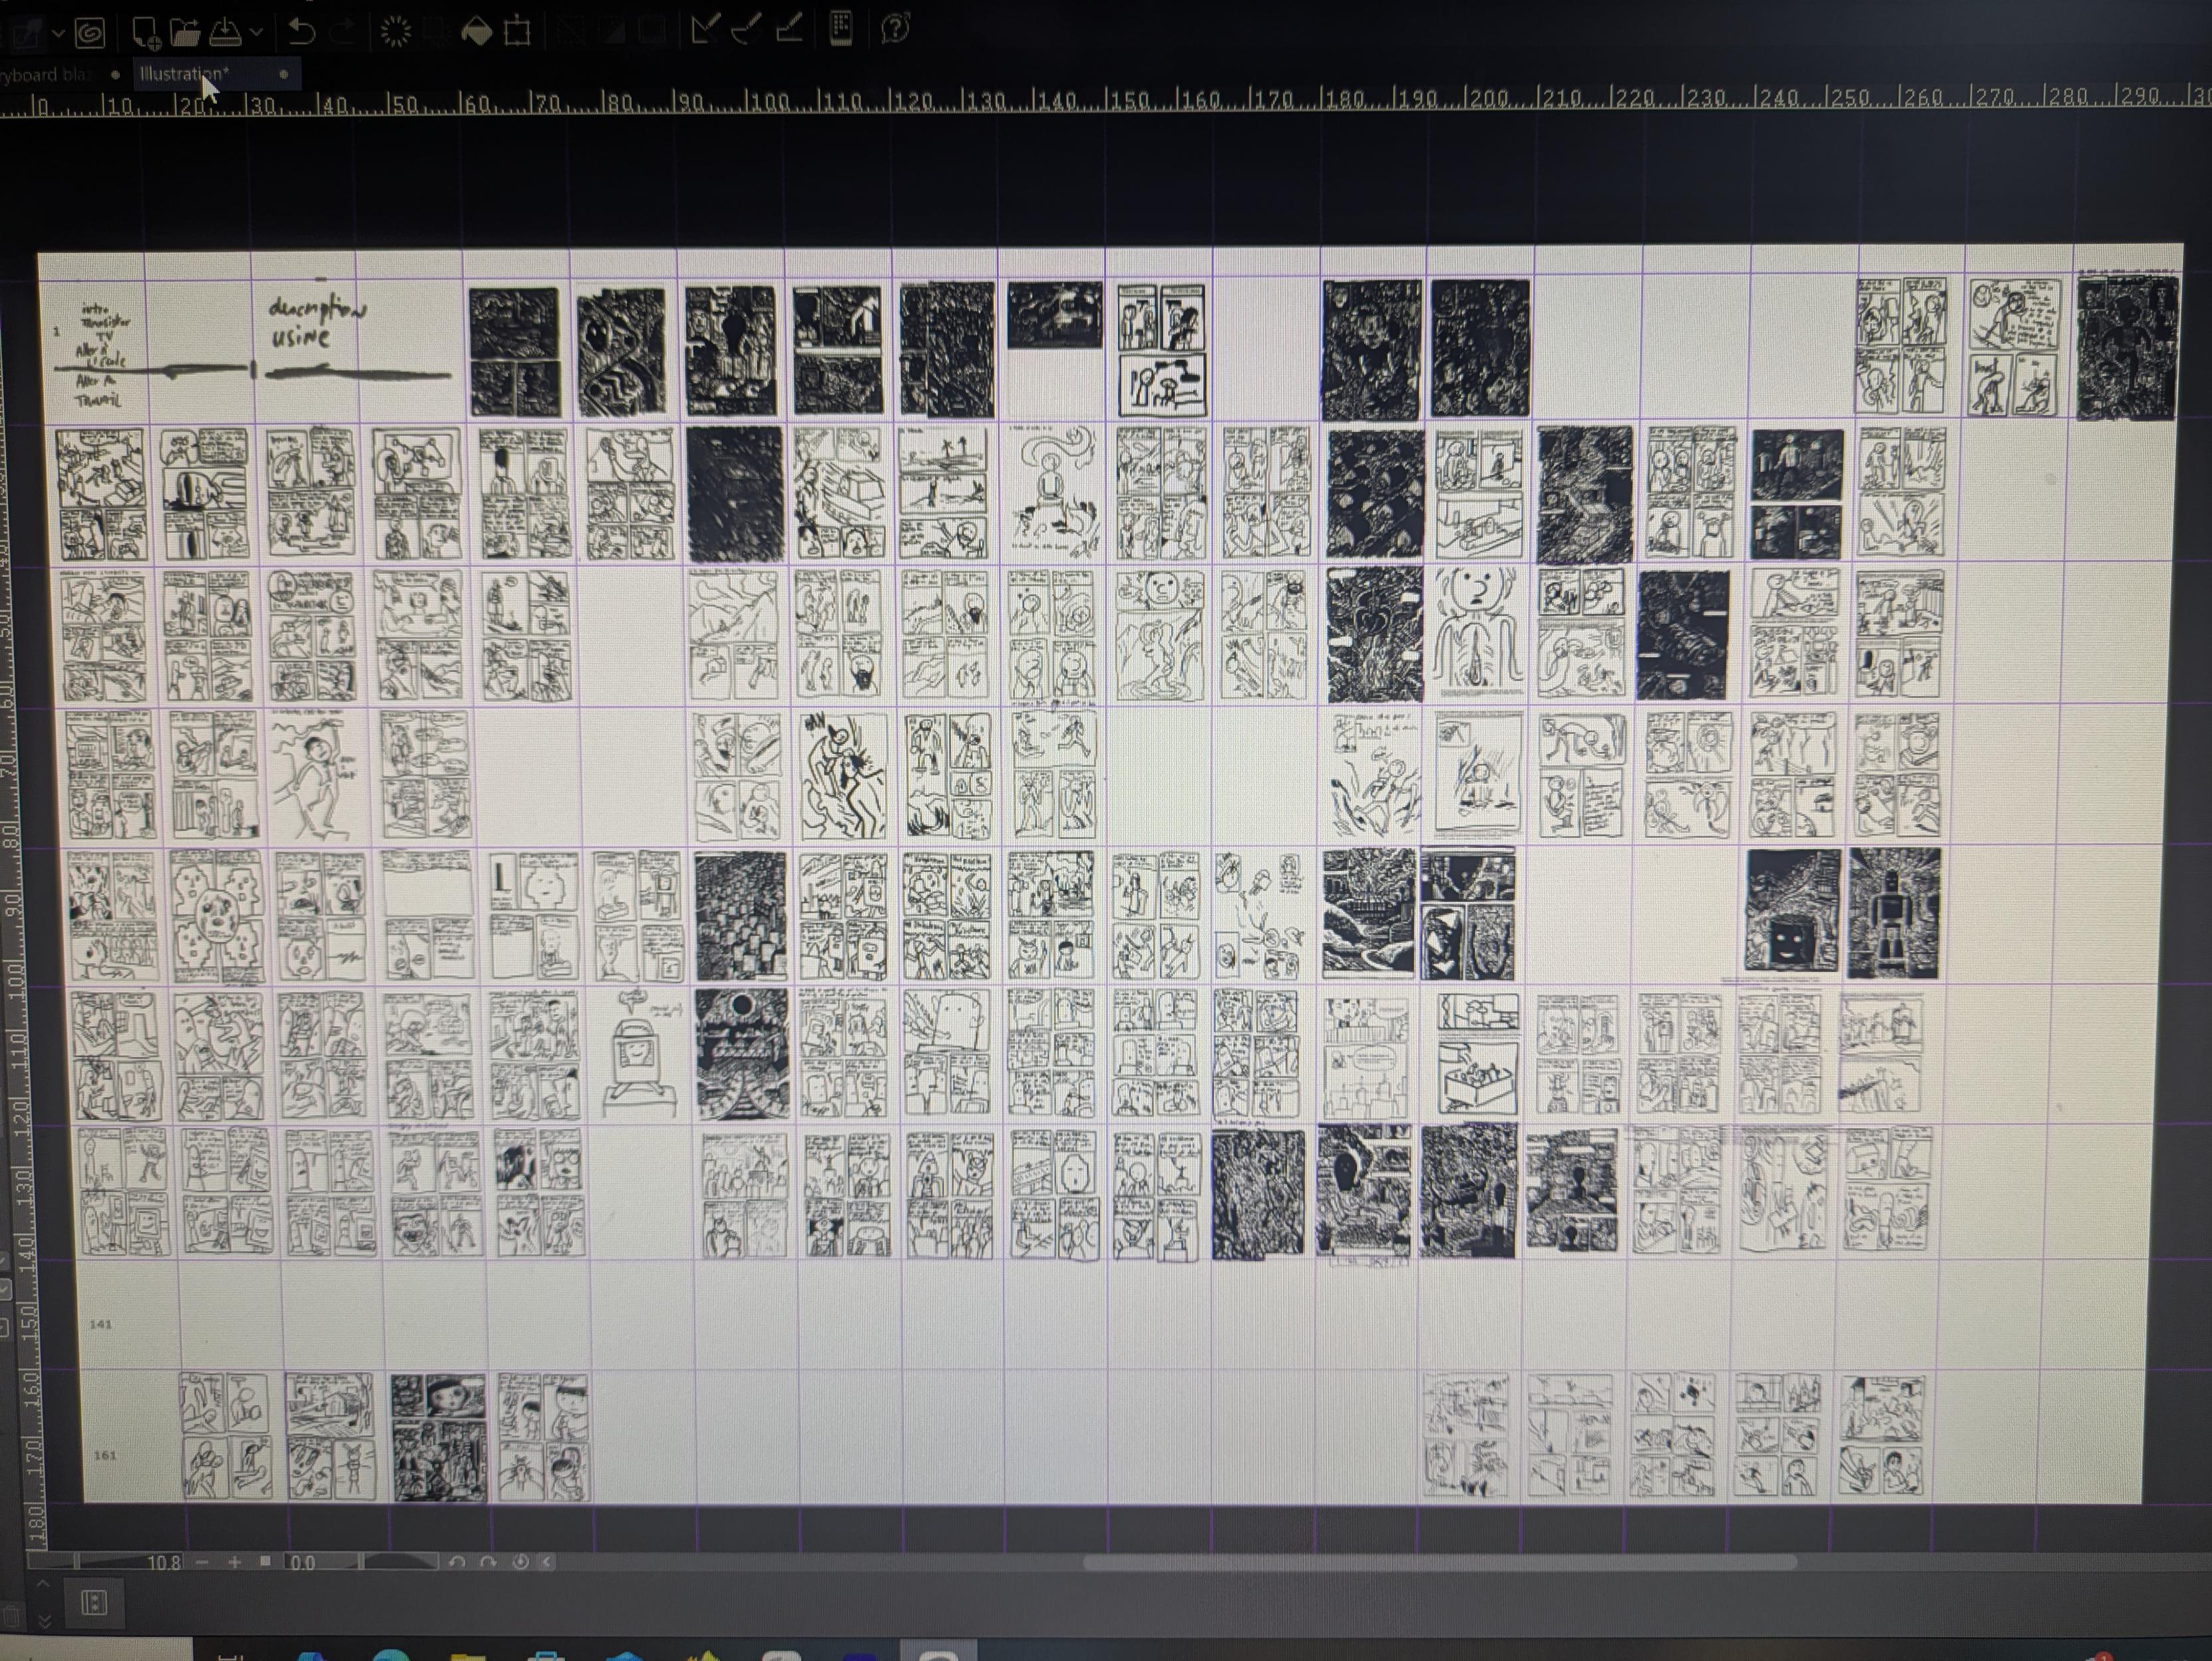Click the Open file folder icon

(185, 32)
